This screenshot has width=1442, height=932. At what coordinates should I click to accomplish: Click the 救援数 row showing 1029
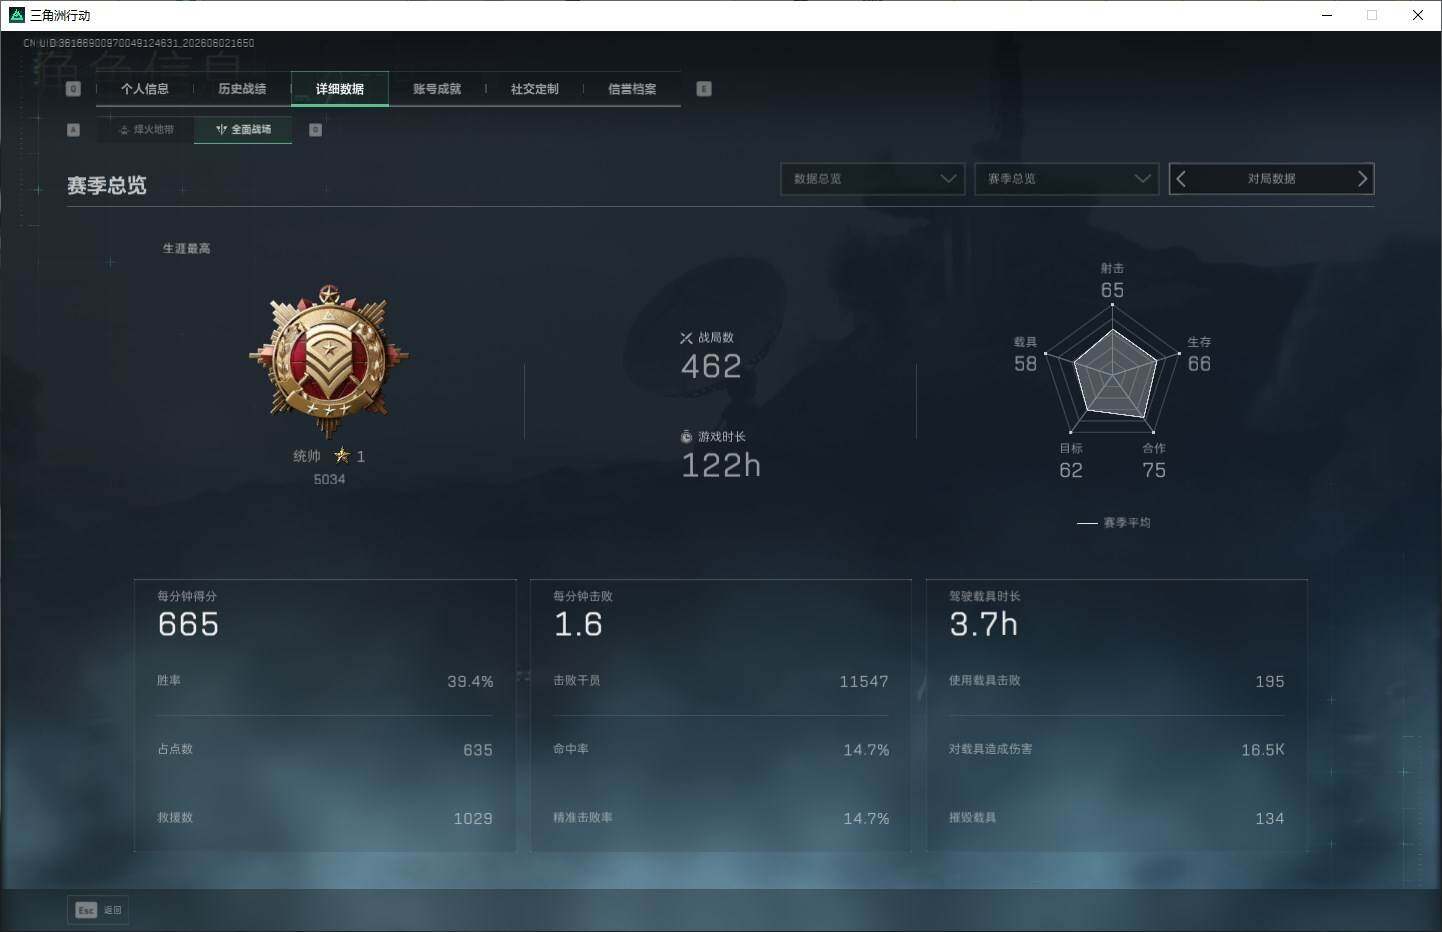[x=325, y=818]
